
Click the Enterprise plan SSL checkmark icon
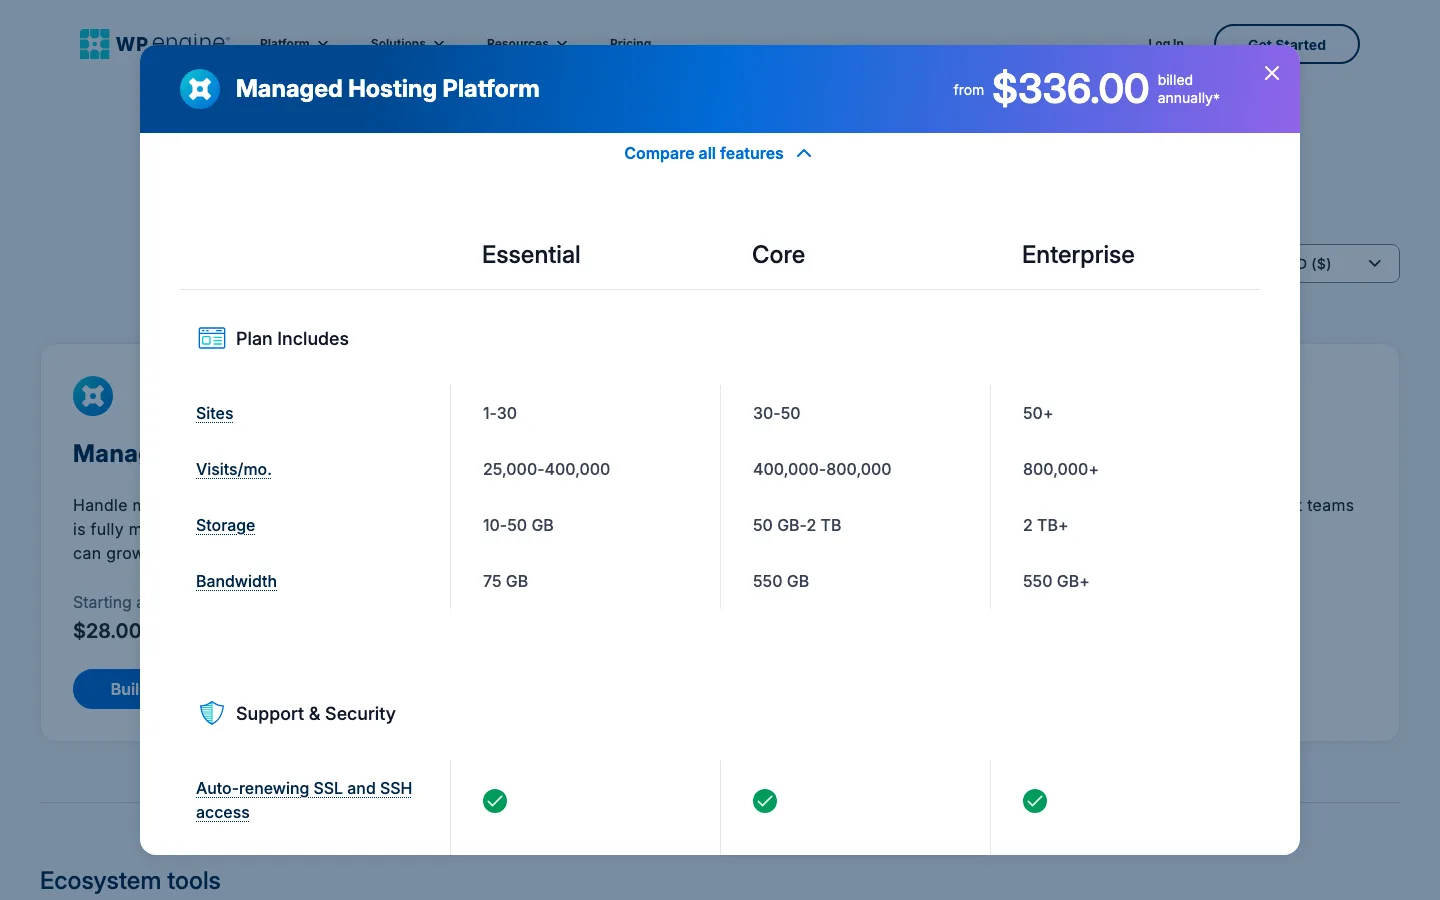1035,801
